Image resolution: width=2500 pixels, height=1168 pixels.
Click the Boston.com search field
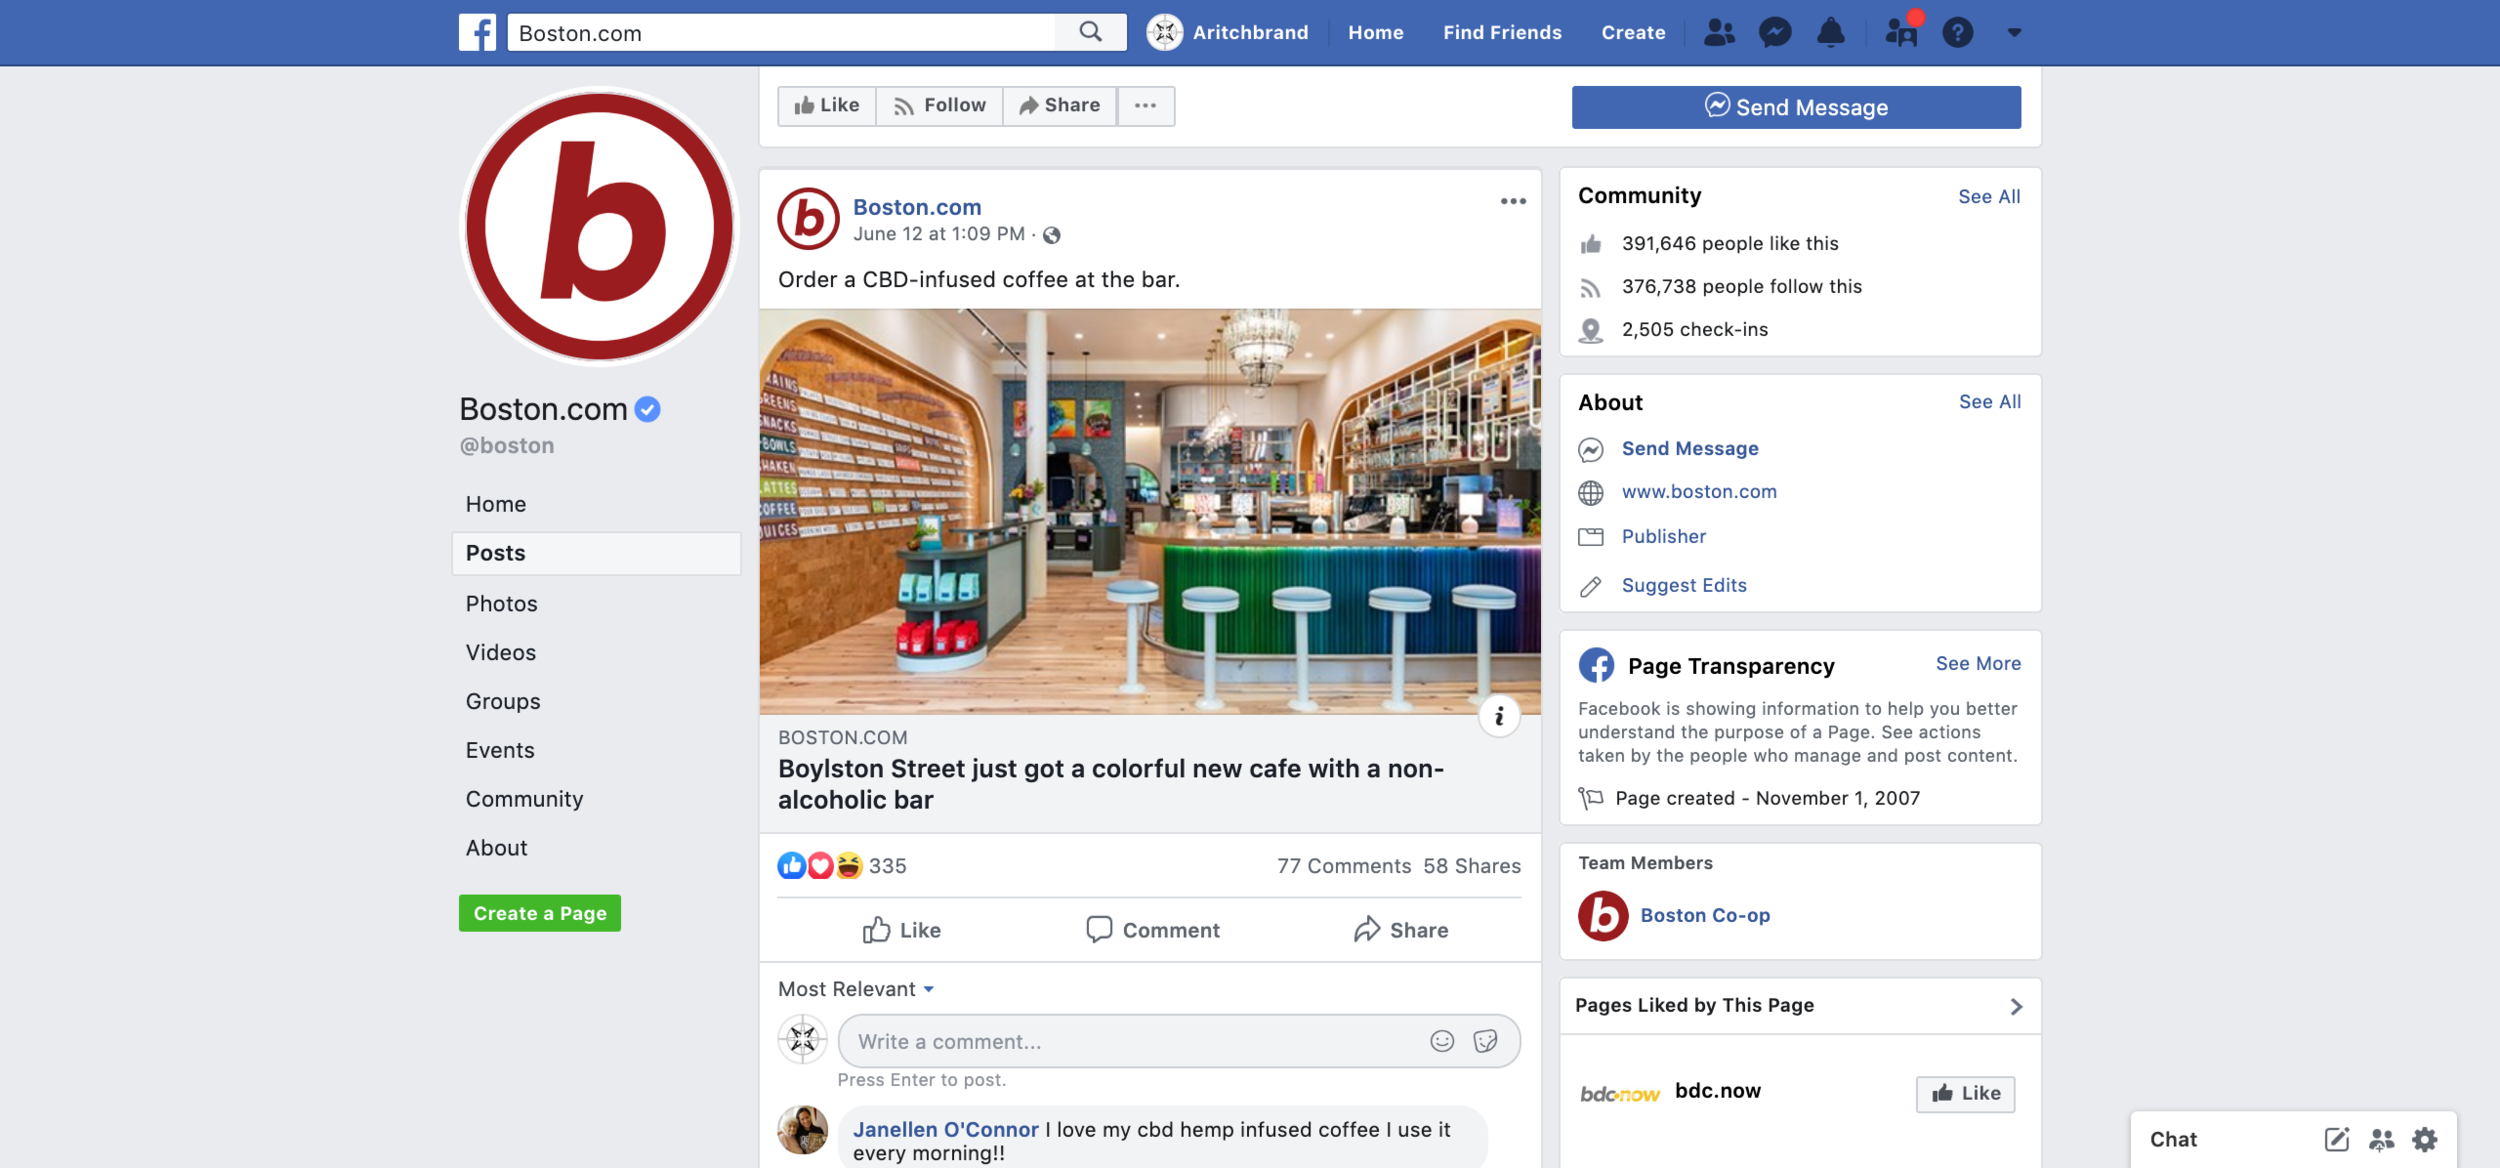pyautogui.click(x=781, y=32)
